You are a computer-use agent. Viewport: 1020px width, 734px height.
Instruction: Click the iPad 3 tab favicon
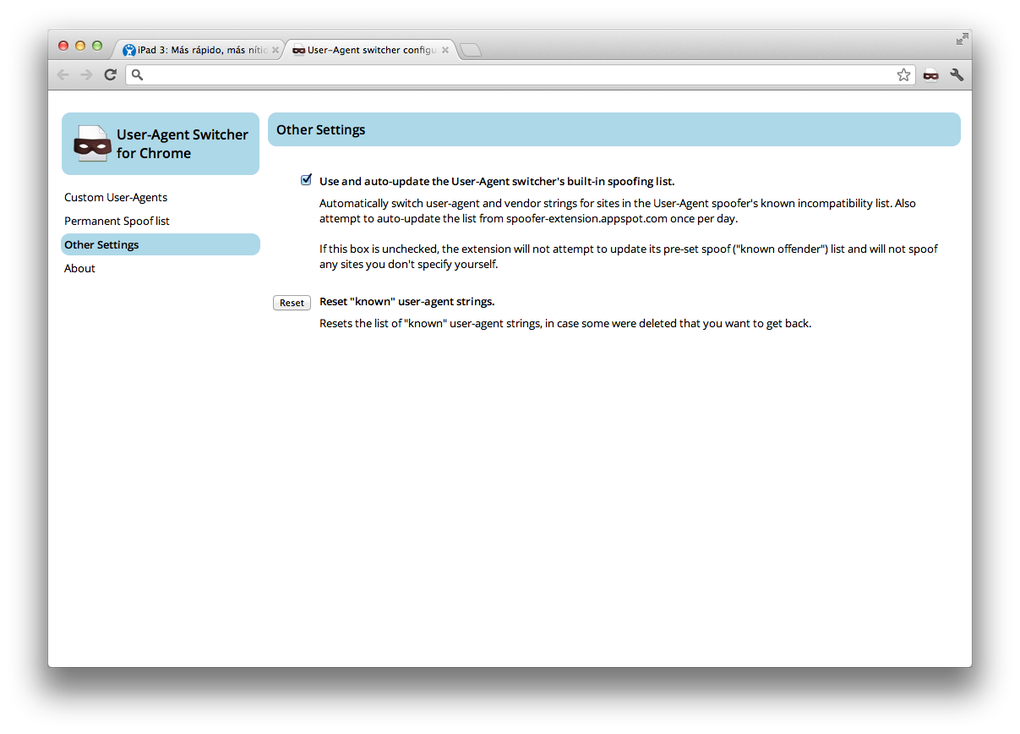tap(129, 50)
